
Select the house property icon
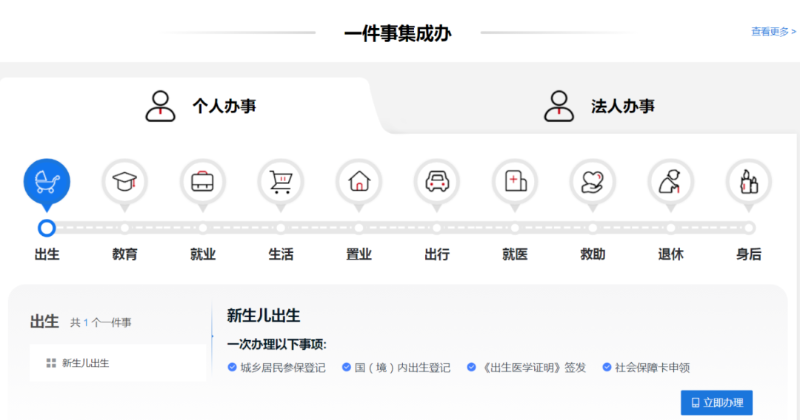359,182
